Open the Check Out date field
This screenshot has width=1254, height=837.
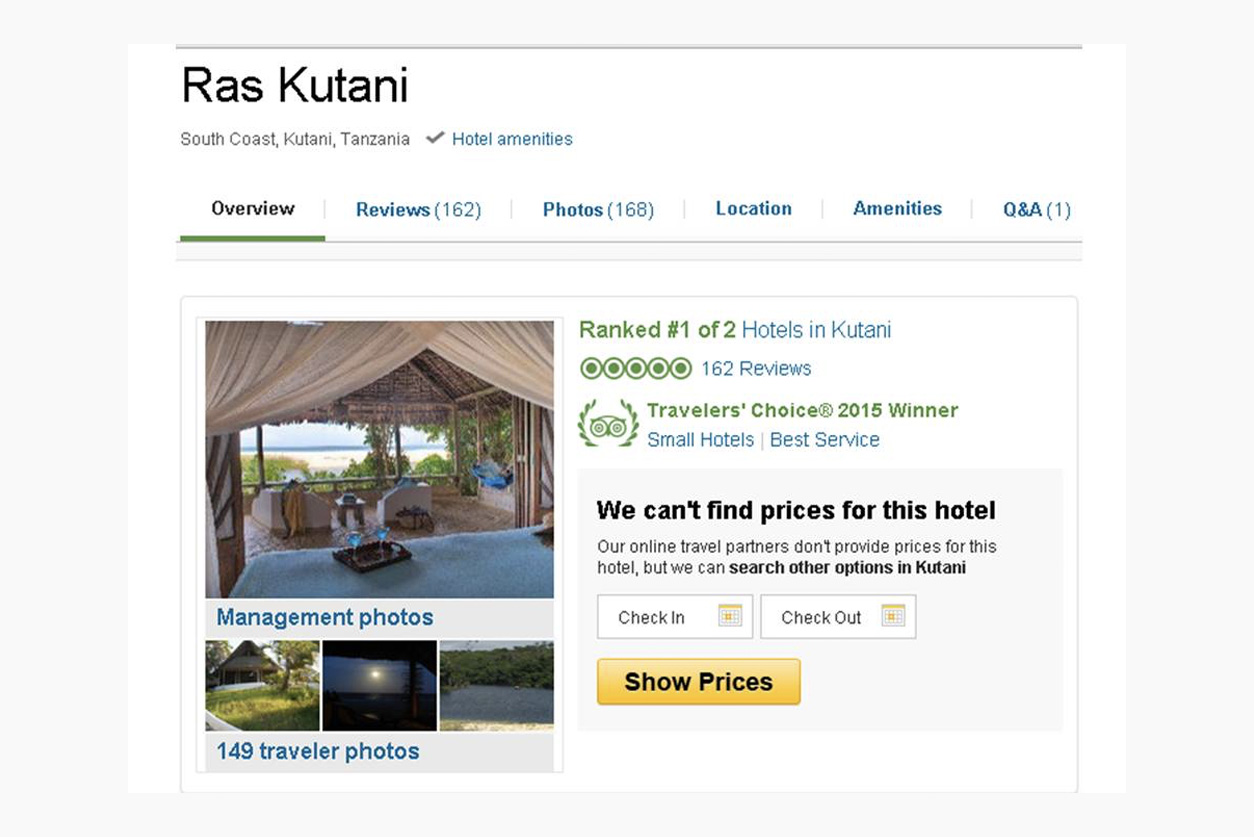[838, 617]
